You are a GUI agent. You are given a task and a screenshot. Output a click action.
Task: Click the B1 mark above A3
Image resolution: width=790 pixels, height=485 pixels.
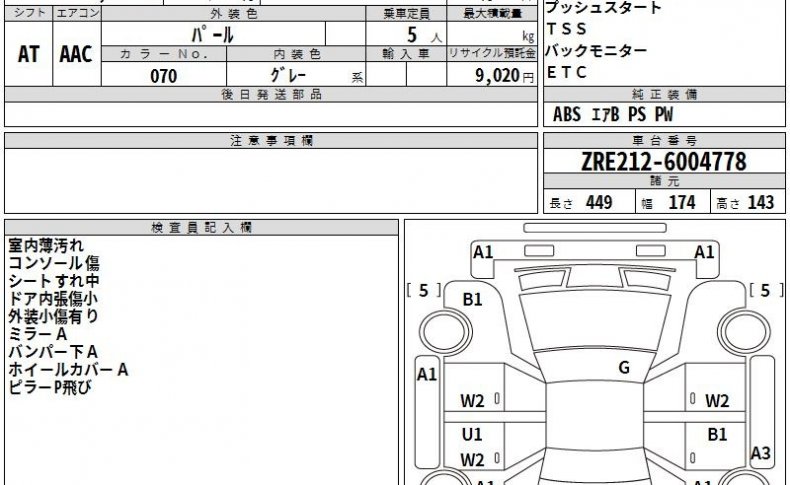(716, 434)
